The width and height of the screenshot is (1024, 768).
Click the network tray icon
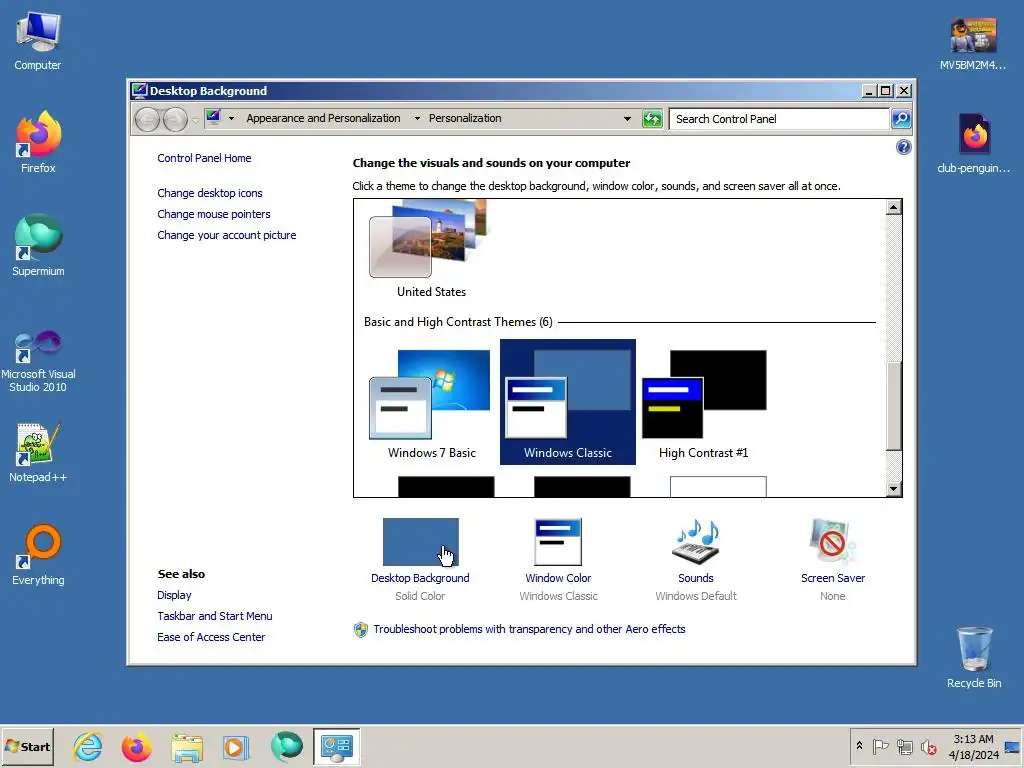pos(904,746)
